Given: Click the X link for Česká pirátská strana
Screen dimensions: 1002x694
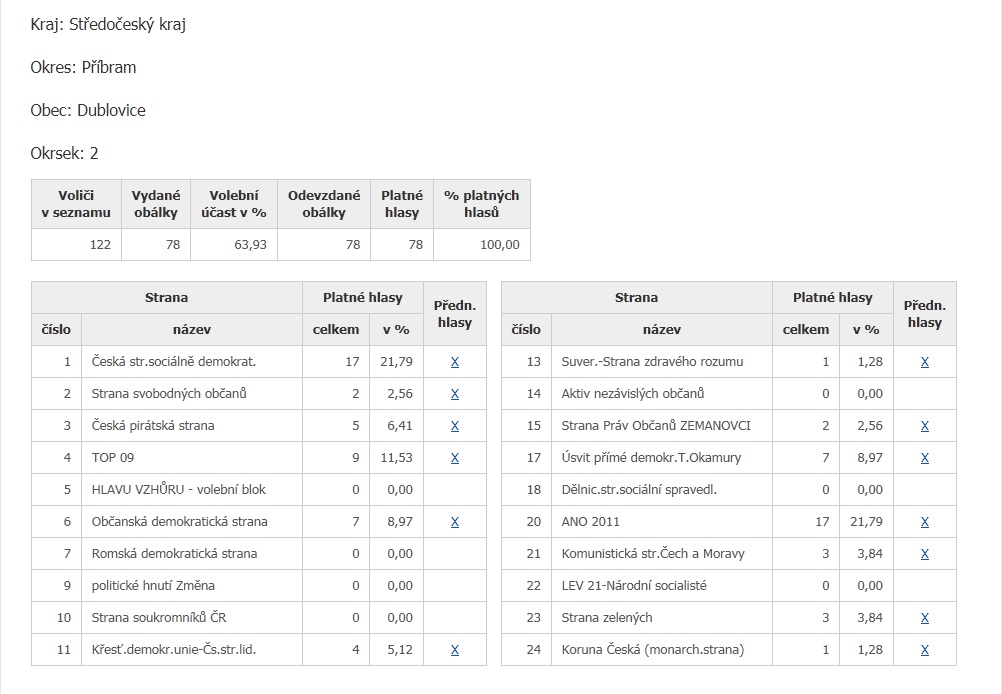Looking at the screenshot, I should click(x=455, y=426).
